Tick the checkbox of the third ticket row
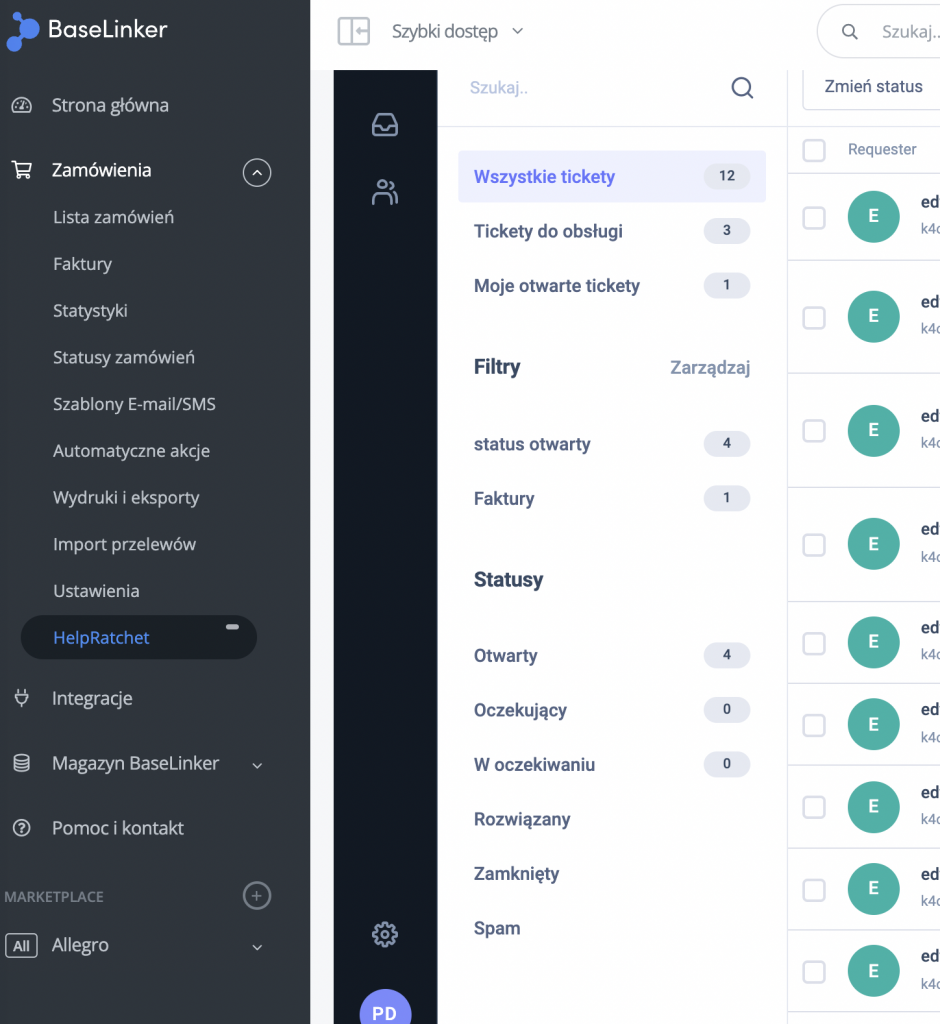The image size is (940, 1024). pyautogui.click(x=814, y=431)
